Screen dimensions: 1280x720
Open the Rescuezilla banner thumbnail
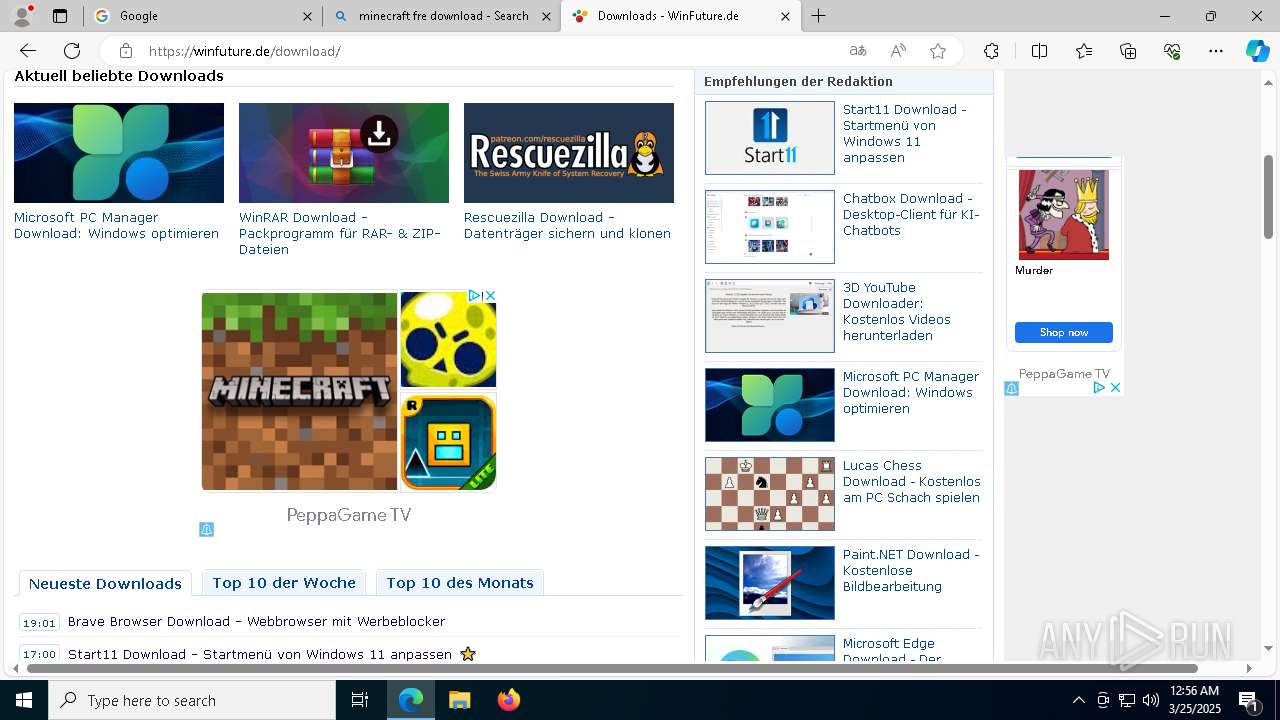[x=569, y=153]
